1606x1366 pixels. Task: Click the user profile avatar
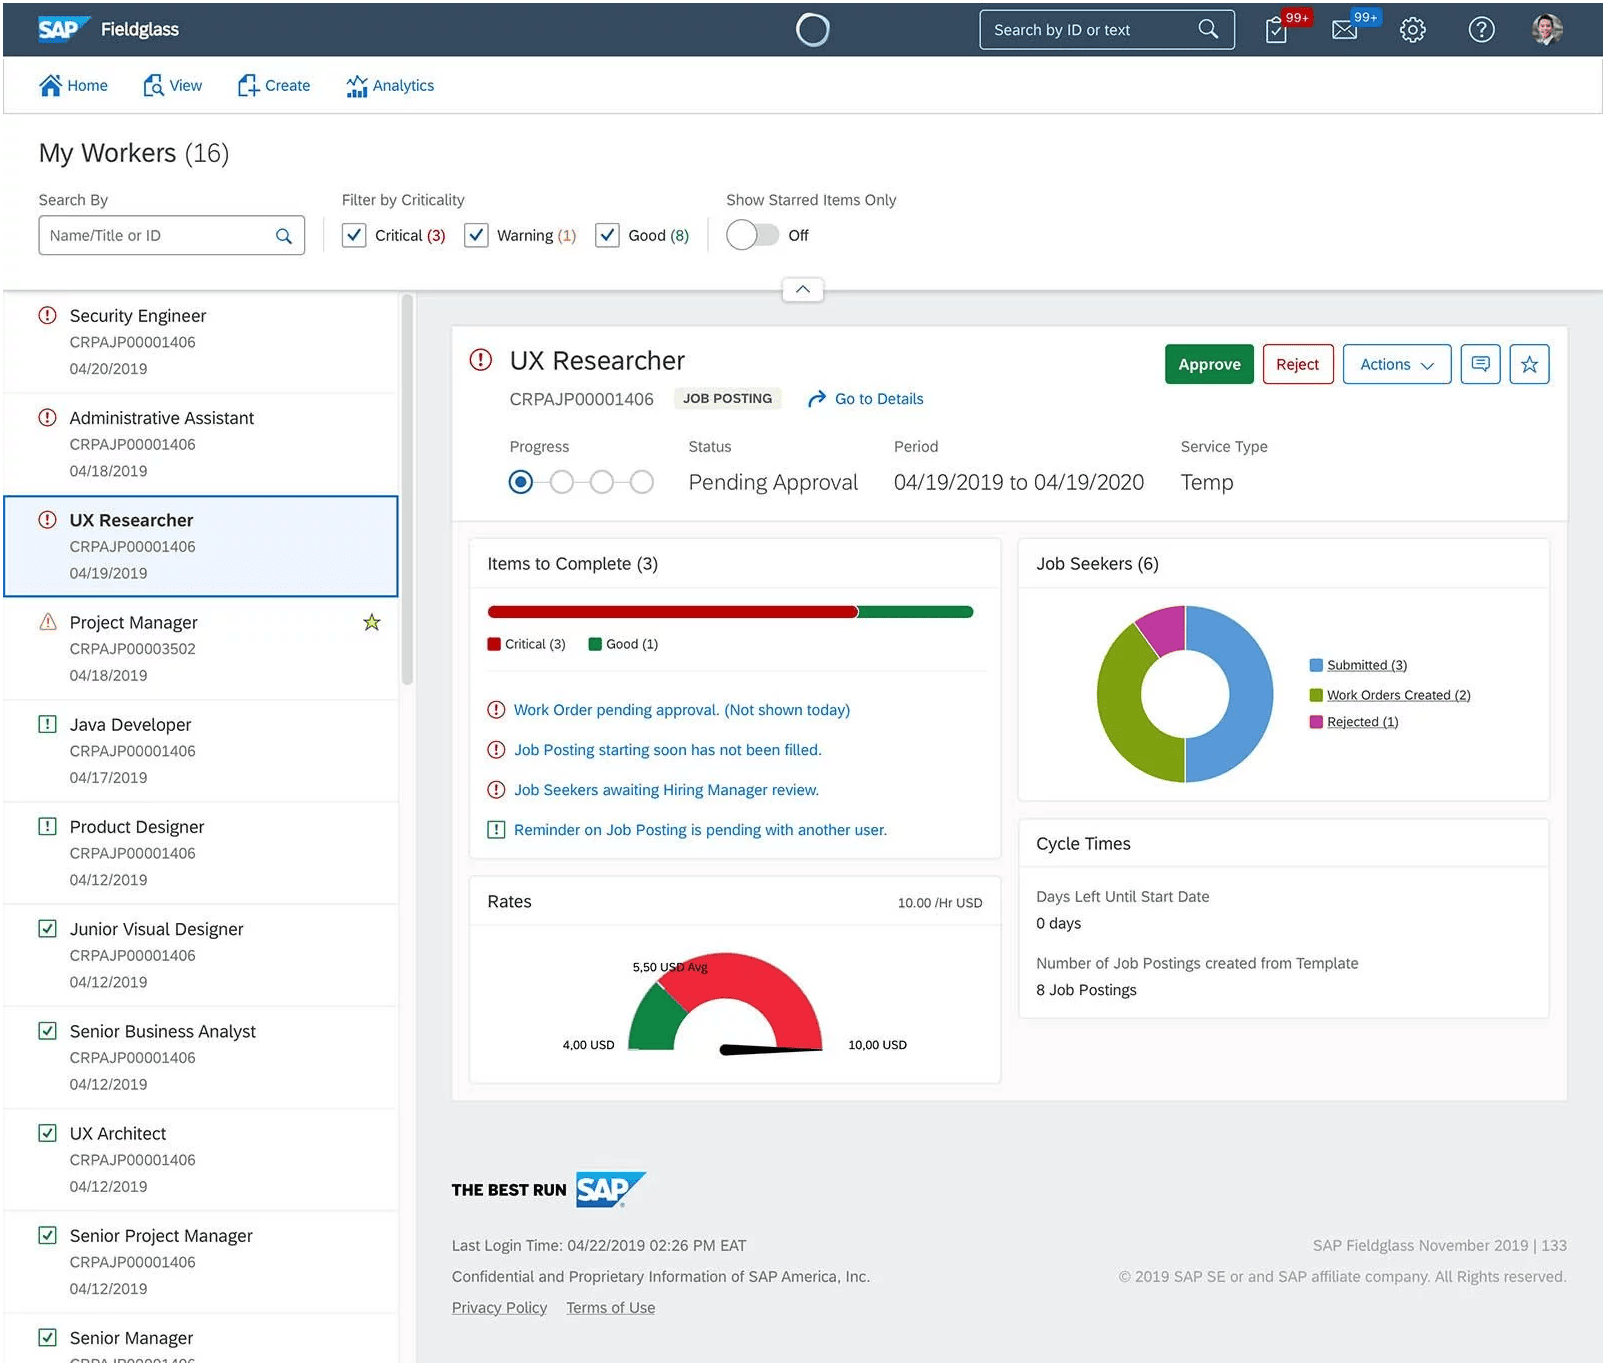tap(1548, 30)
